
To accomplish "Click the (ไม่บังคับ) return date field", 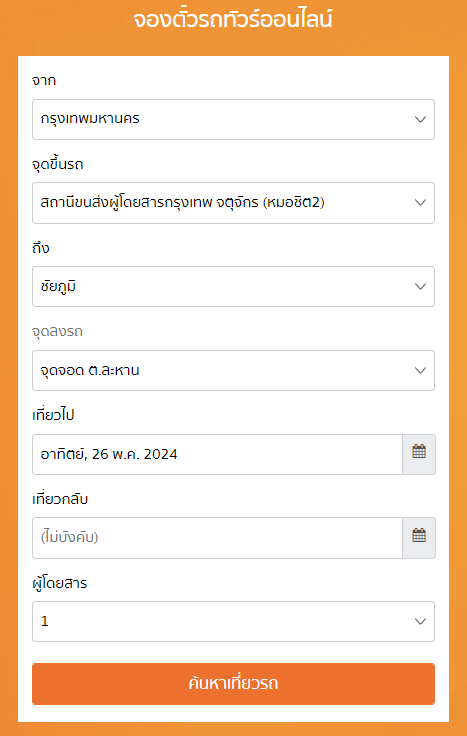I will pos(217,537).
